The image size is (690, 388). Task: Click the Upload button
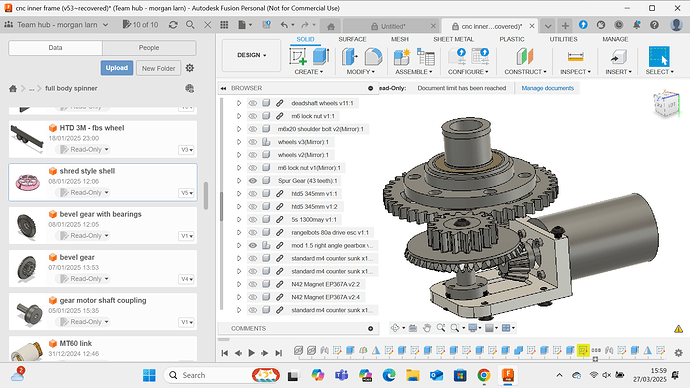pos(117,68)
